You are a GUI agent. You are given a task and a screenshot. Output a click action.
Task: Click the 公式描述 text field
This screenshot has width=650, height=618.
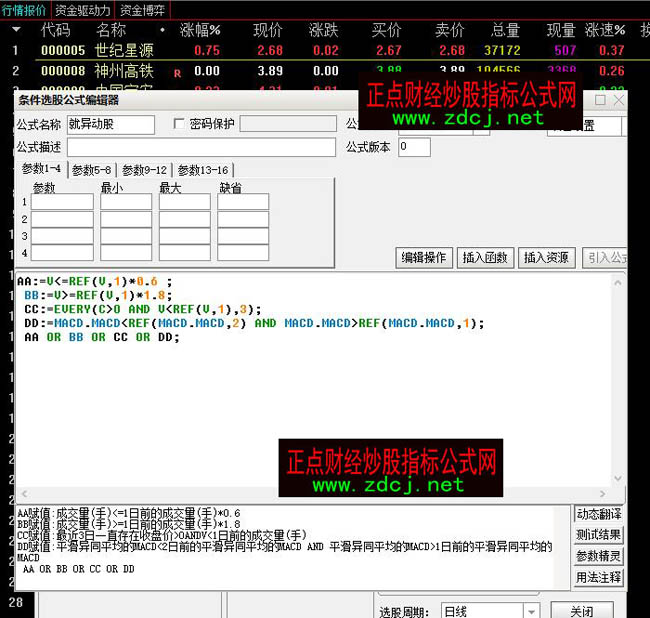[x=201, y=148]
